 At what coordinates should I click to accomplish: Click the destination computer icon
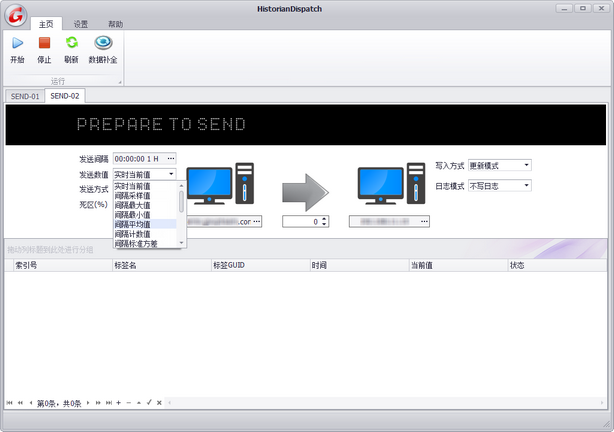coord(392,184)
